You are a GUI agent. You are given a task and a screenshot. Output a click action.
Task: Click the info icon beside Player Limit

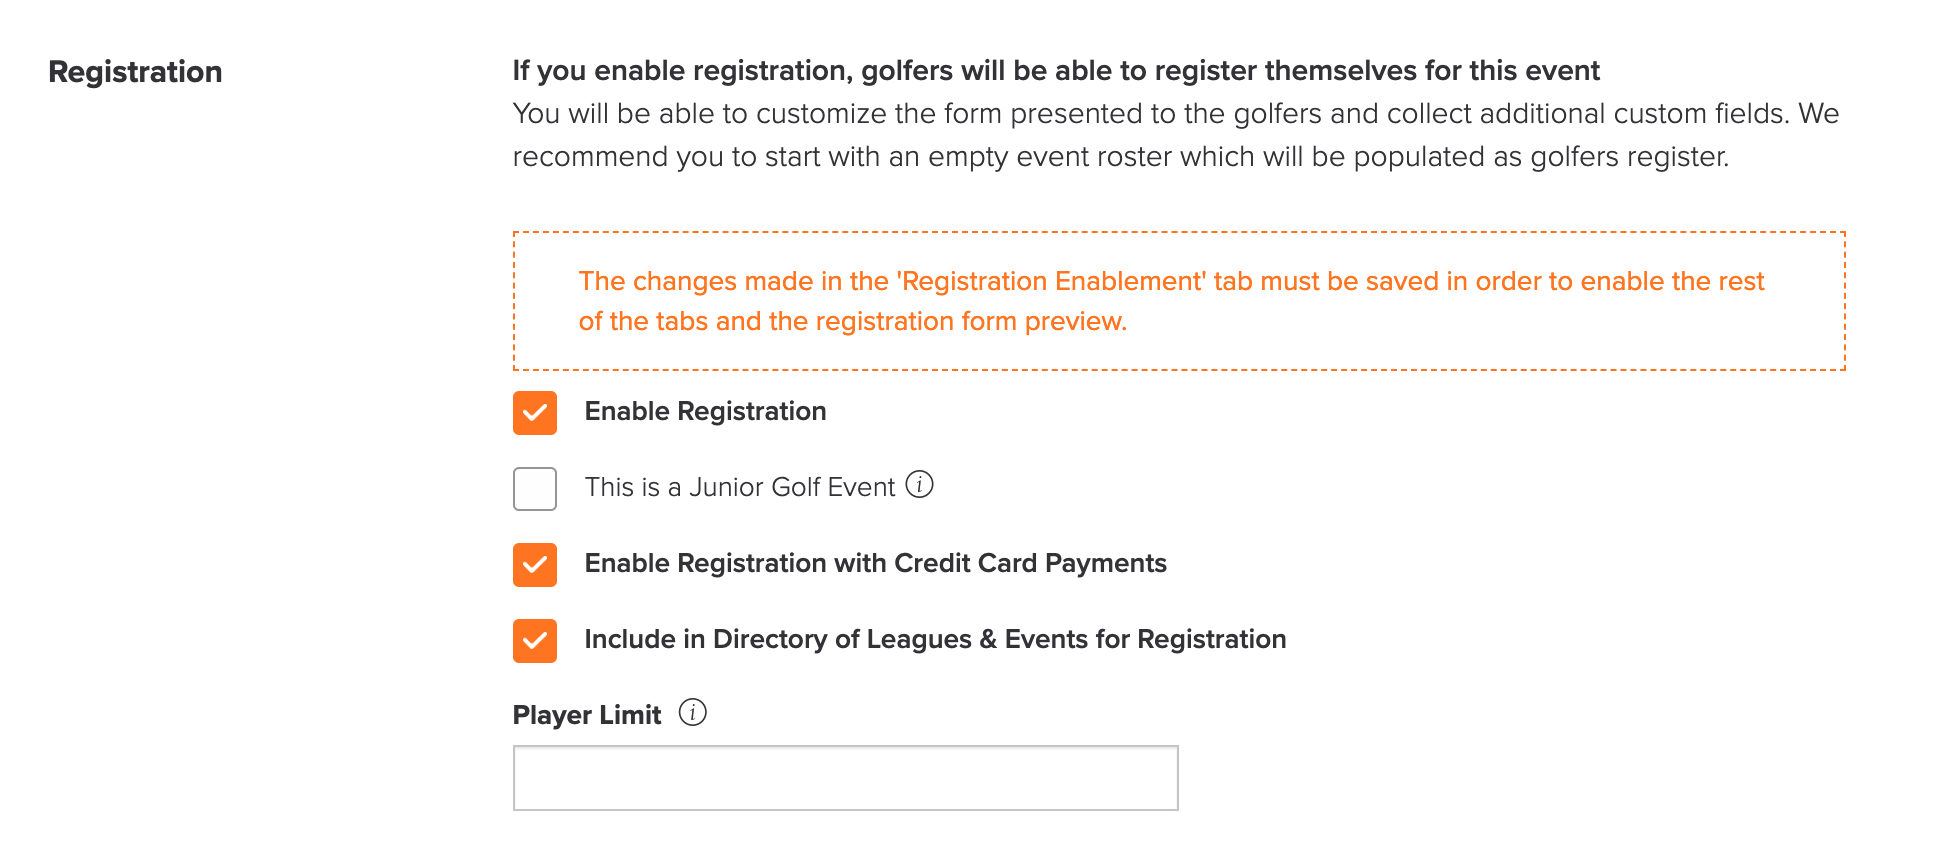click(692, 713)
